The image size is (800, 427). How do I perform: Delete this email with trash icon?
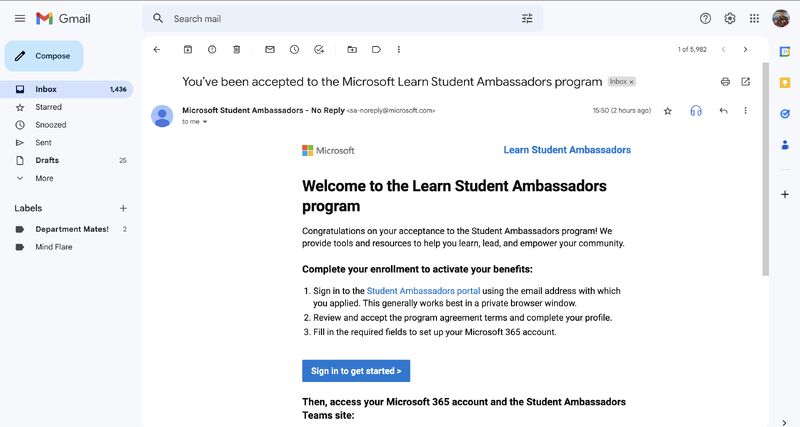(x=237, y=49)
